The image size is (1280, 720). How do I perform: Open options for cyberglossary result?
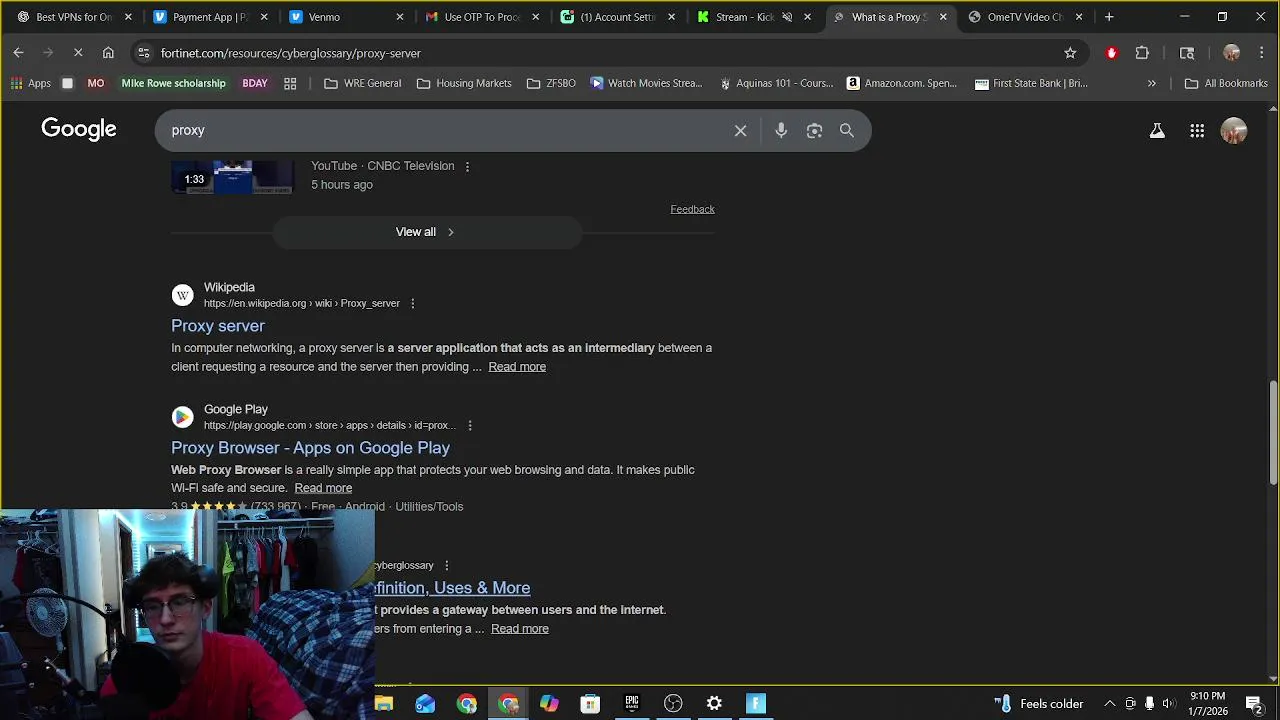coord(446,565)
